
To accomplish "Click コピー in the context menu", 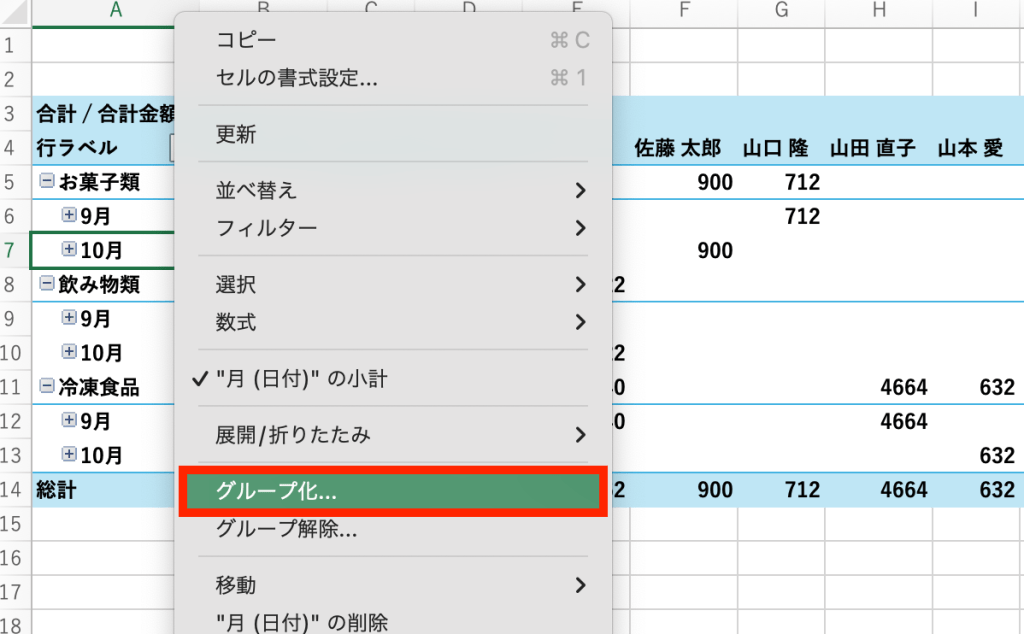I will tap(246, 40).
